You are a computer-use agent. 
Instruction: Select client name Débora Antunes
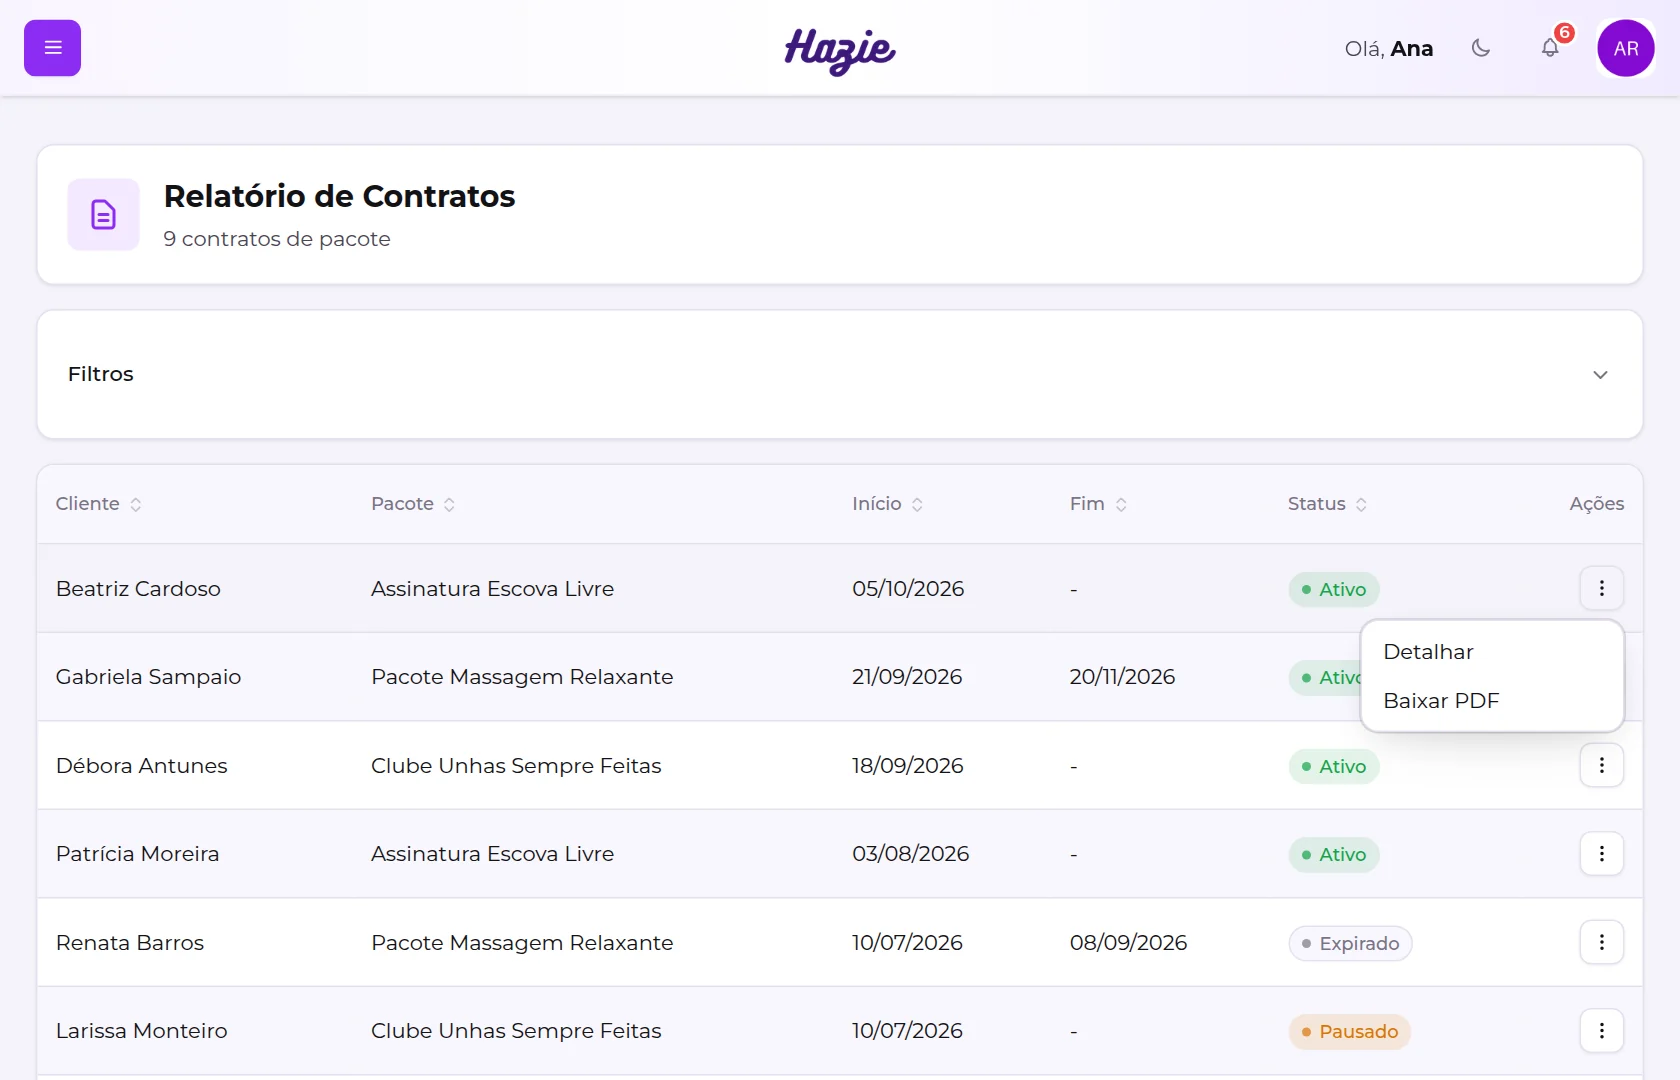point(141,766)
